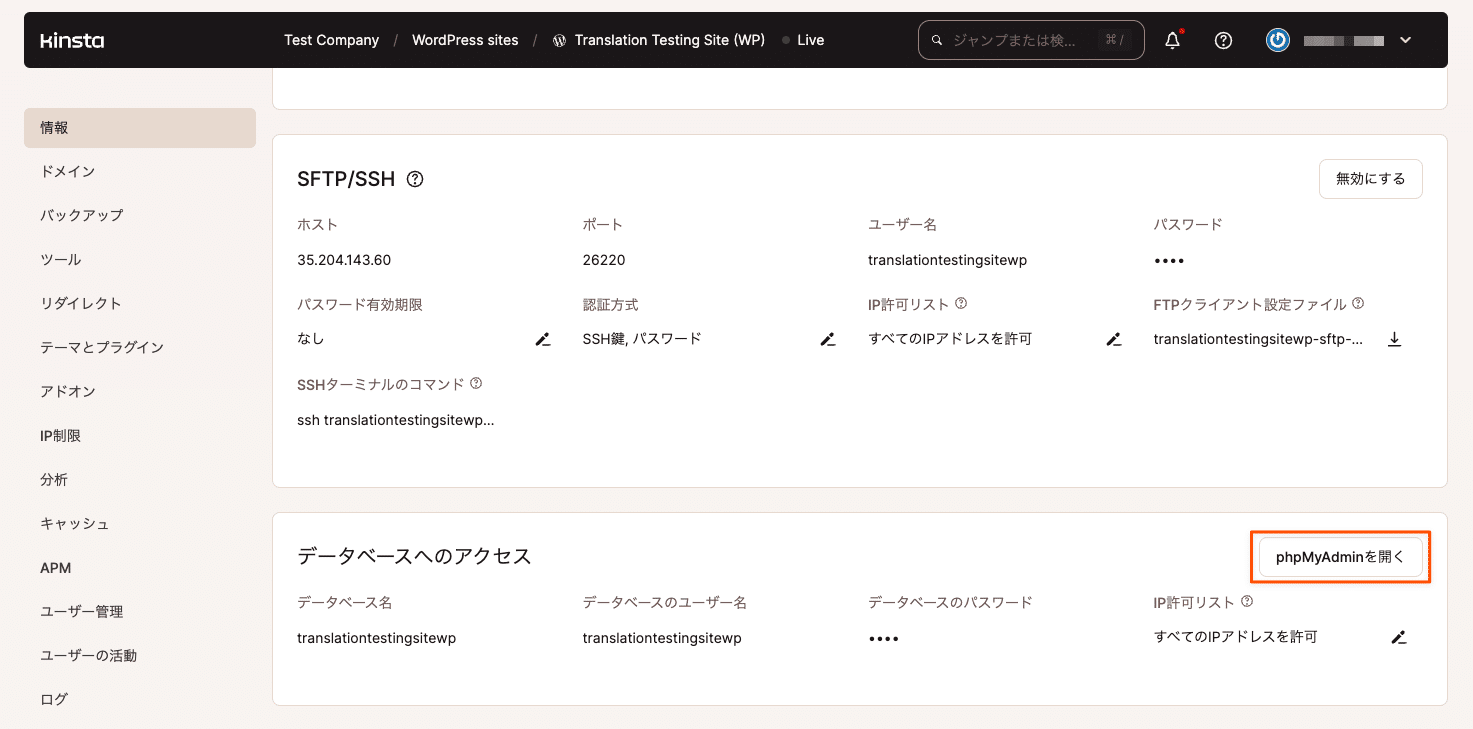Edit パスワード有効期限 using the pencil icon
Viewport: 1473px width, 729px height.
(542, 339)
